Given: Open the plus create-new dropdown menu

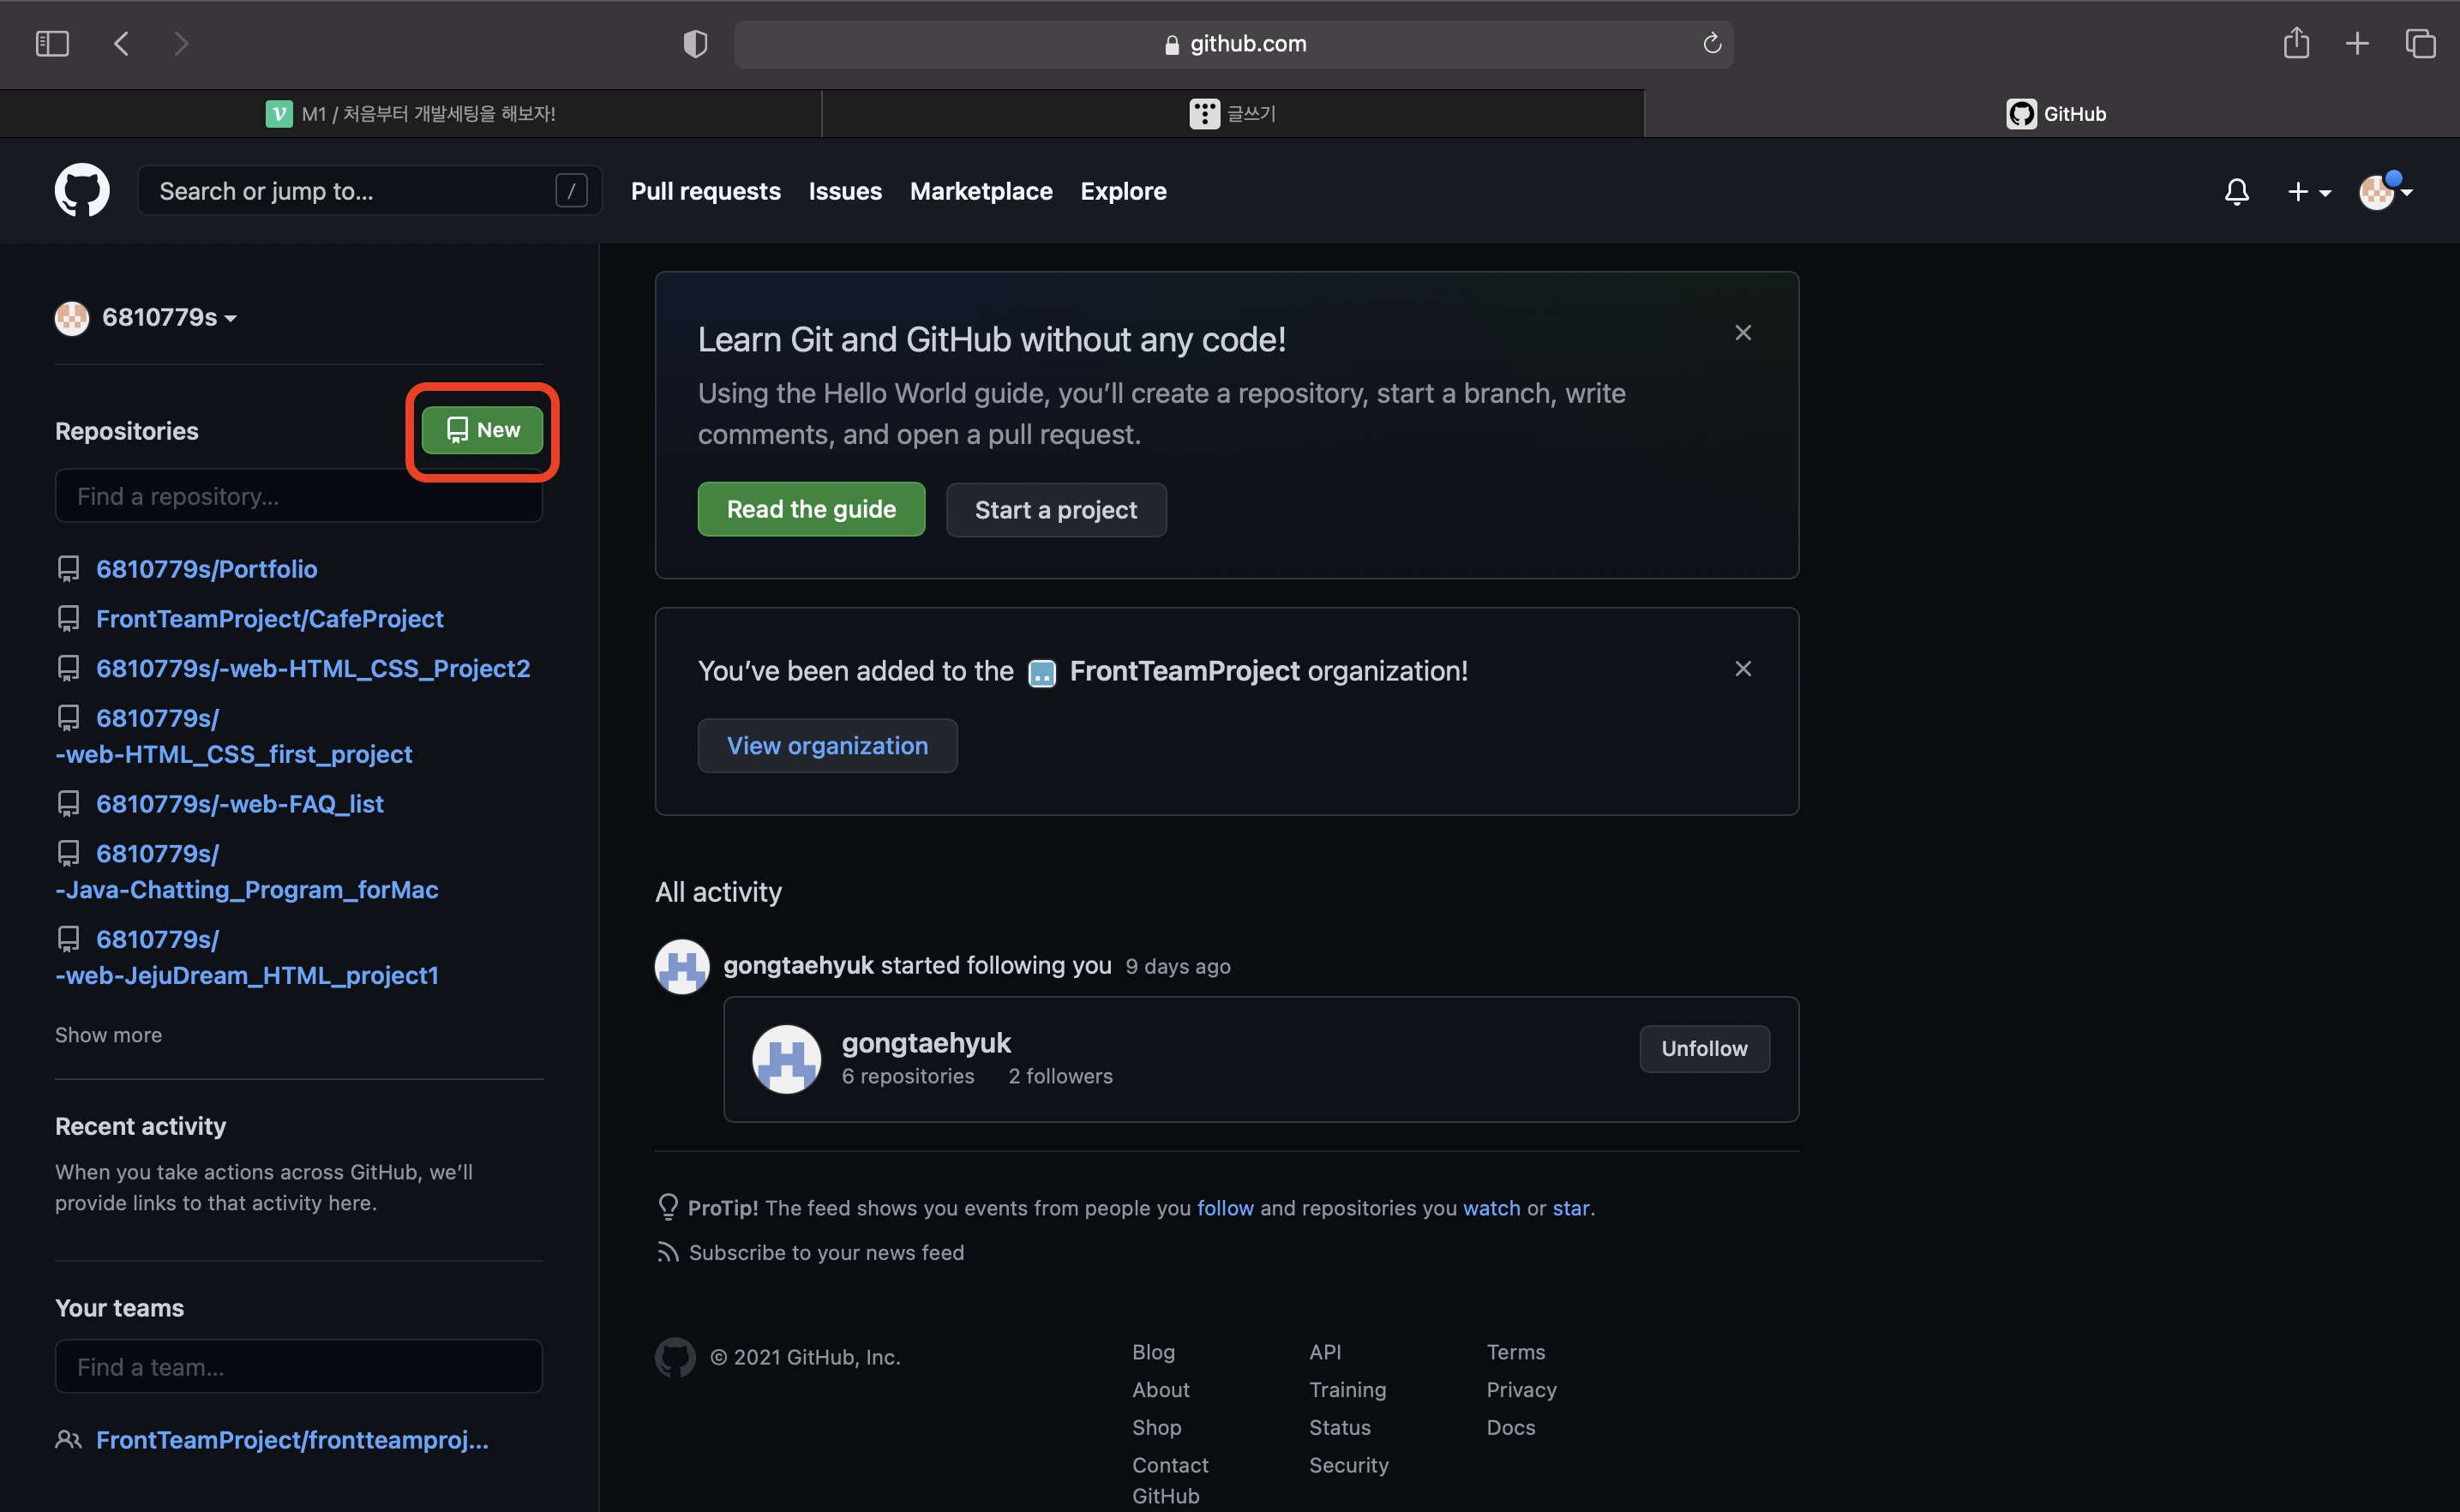Looking at the screenshot, I should click(2308, 191).
